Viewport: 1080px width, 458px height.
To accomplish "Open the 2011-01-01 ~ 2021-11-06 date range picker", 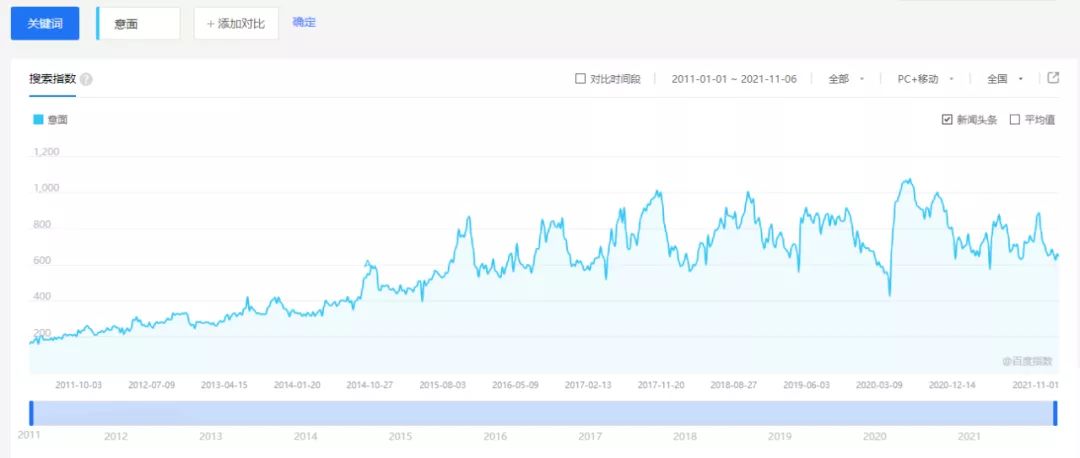I will pyautogui.click(x=733, y=79).
